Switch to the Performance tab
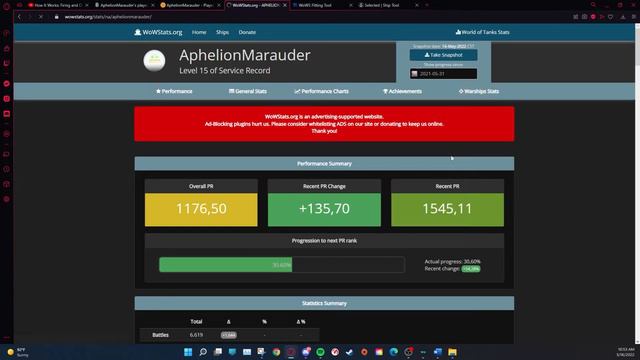The height and width of the screenshot is (360, 640). pos(174,91)
